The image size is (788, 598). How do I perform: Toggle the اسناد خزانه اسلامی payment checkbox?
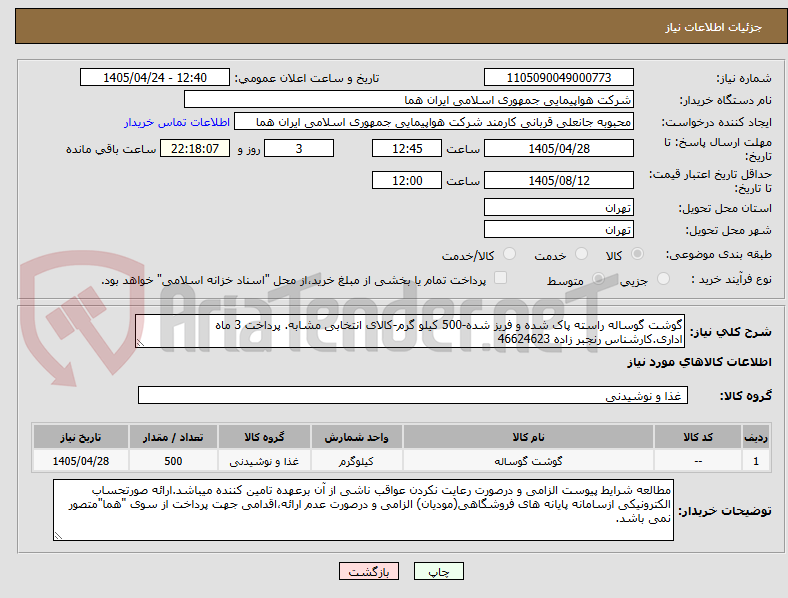501,278
